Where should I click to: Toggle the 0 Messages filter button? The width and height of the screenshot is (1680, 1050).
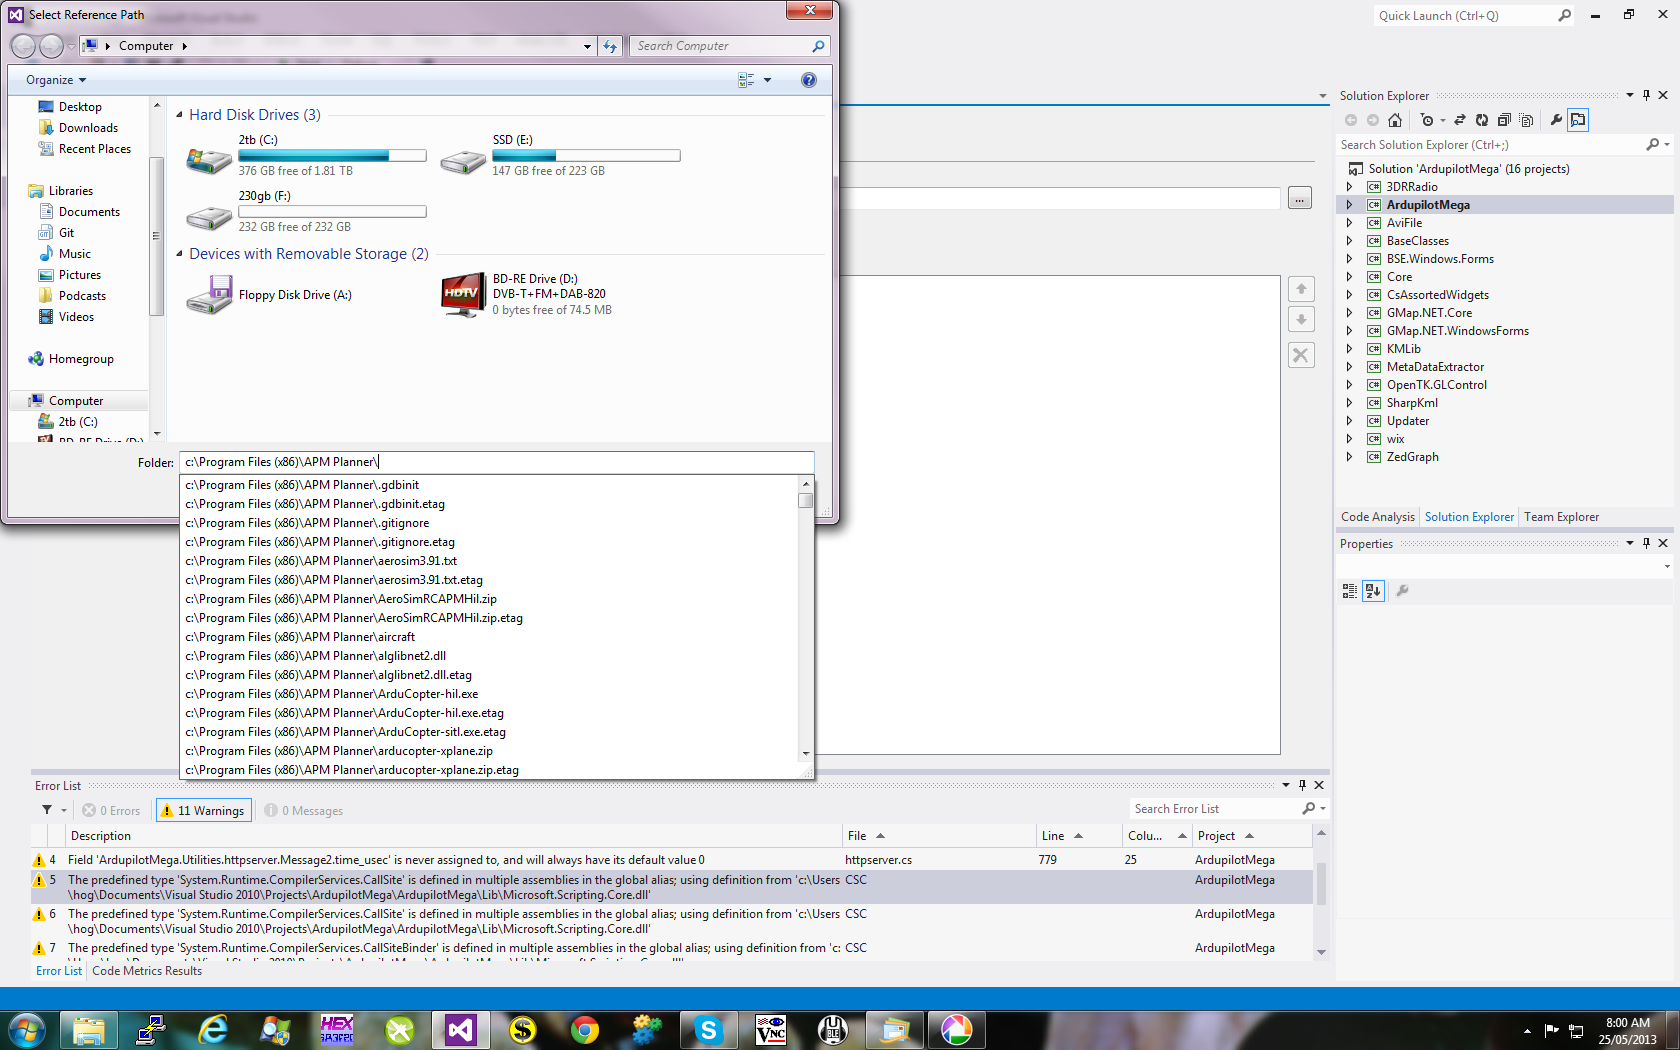[x=304, y=811]
